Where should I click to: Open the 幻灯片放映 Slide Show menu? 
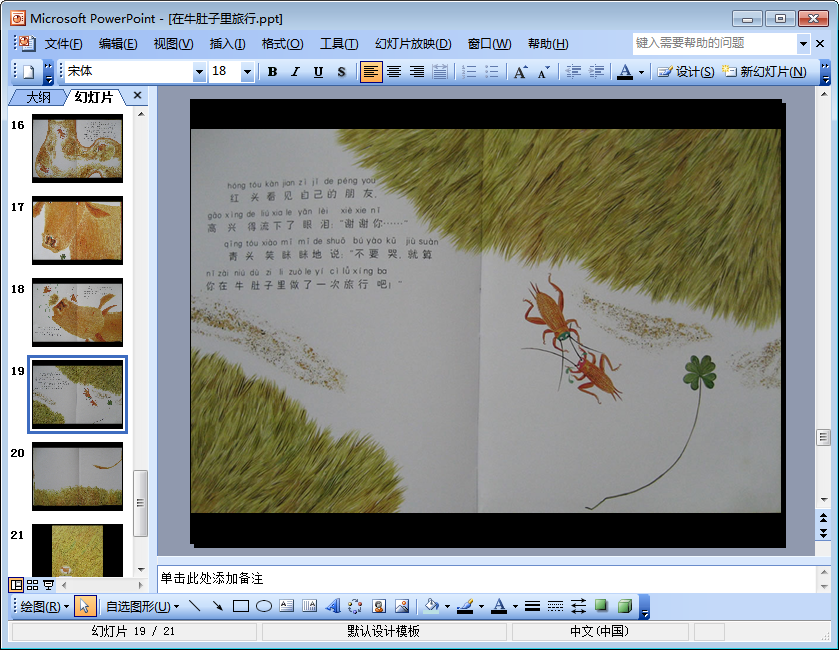413,44
